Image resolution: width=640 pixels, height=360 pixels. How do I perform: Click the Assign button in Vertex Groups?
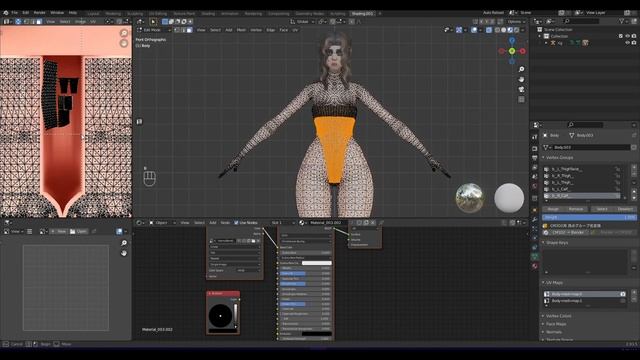pyautogui.click(x=553, y=209)
